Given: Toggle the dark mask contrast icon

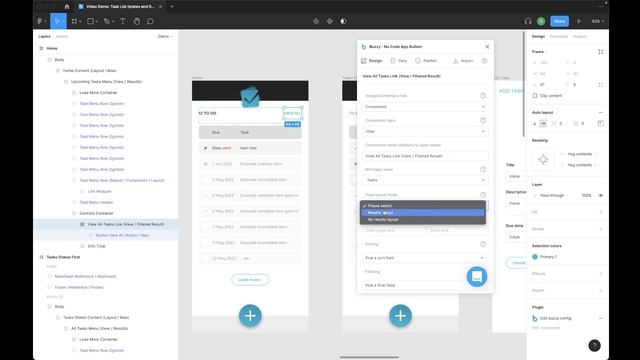Looking at the screenshot, I should coord(343,21).
